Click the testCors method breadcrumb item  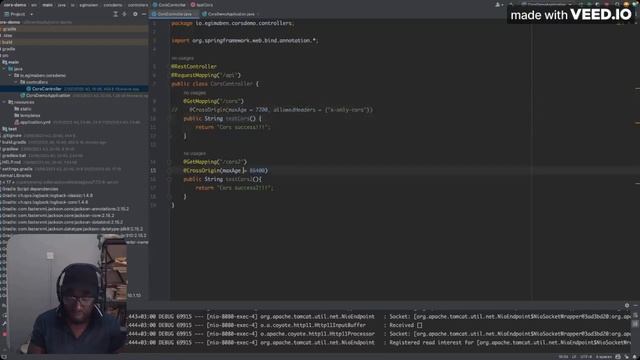(202, 5)
